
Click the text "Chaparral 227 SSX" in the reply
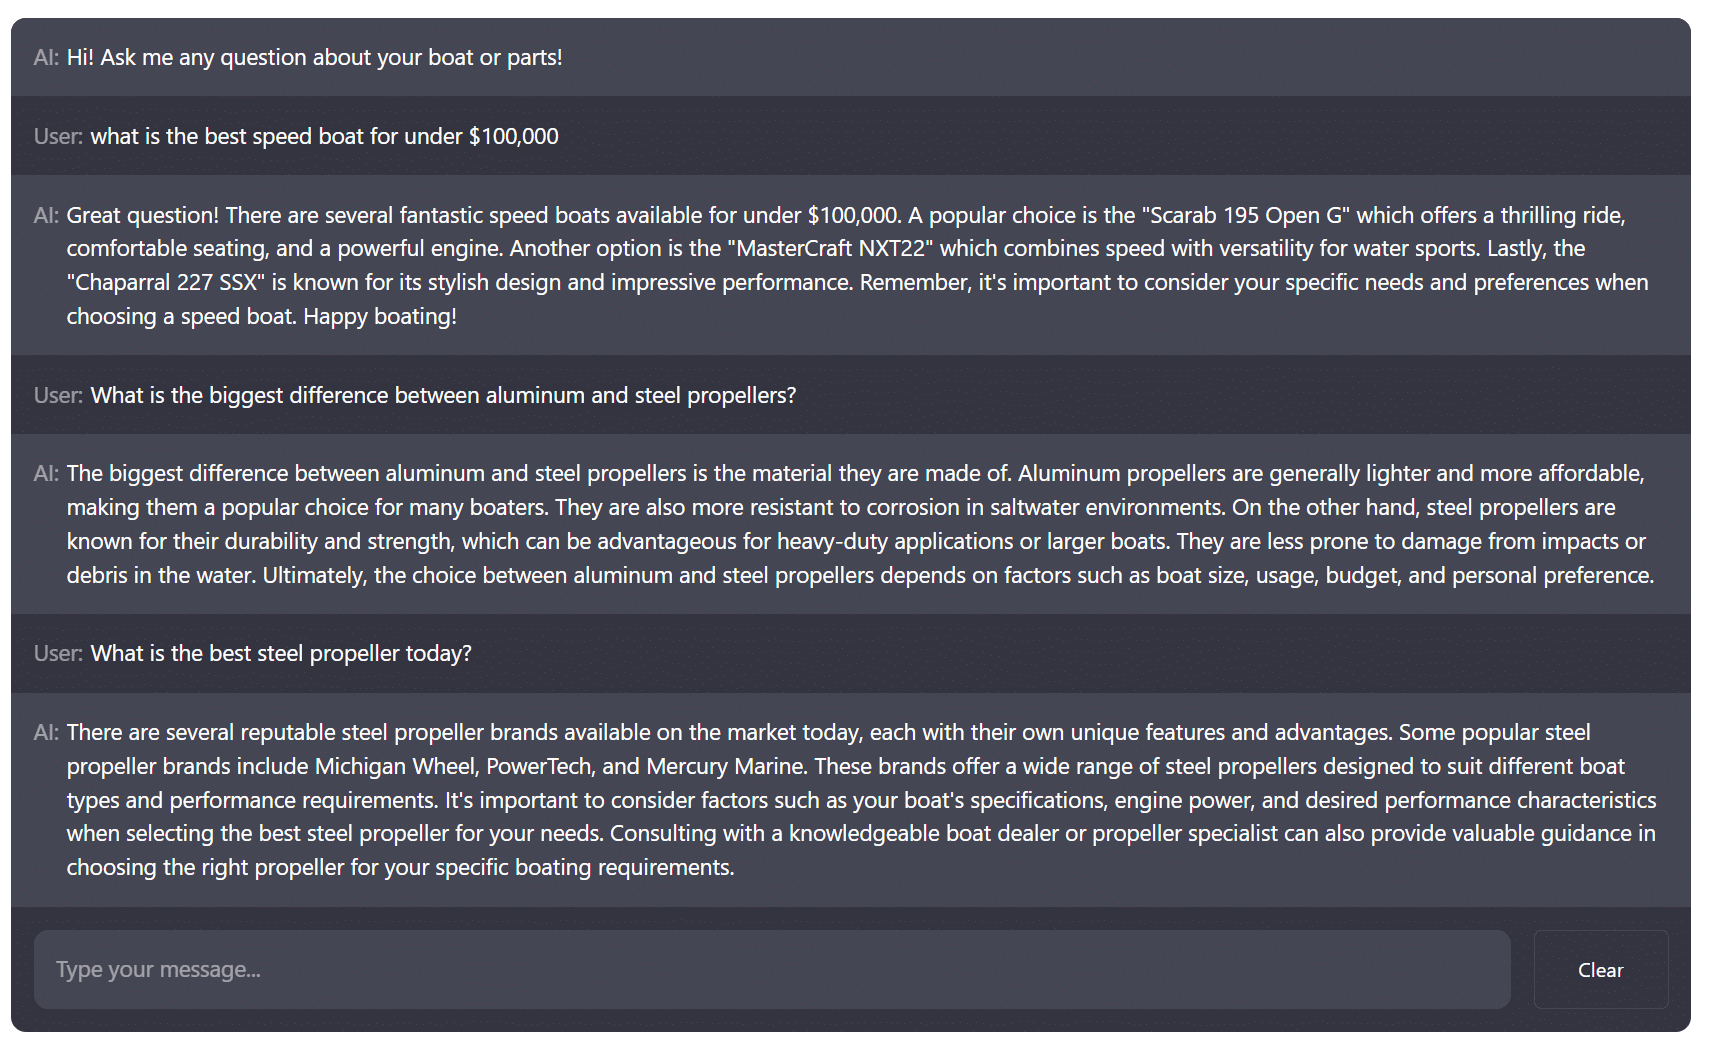tap(166, 282)
